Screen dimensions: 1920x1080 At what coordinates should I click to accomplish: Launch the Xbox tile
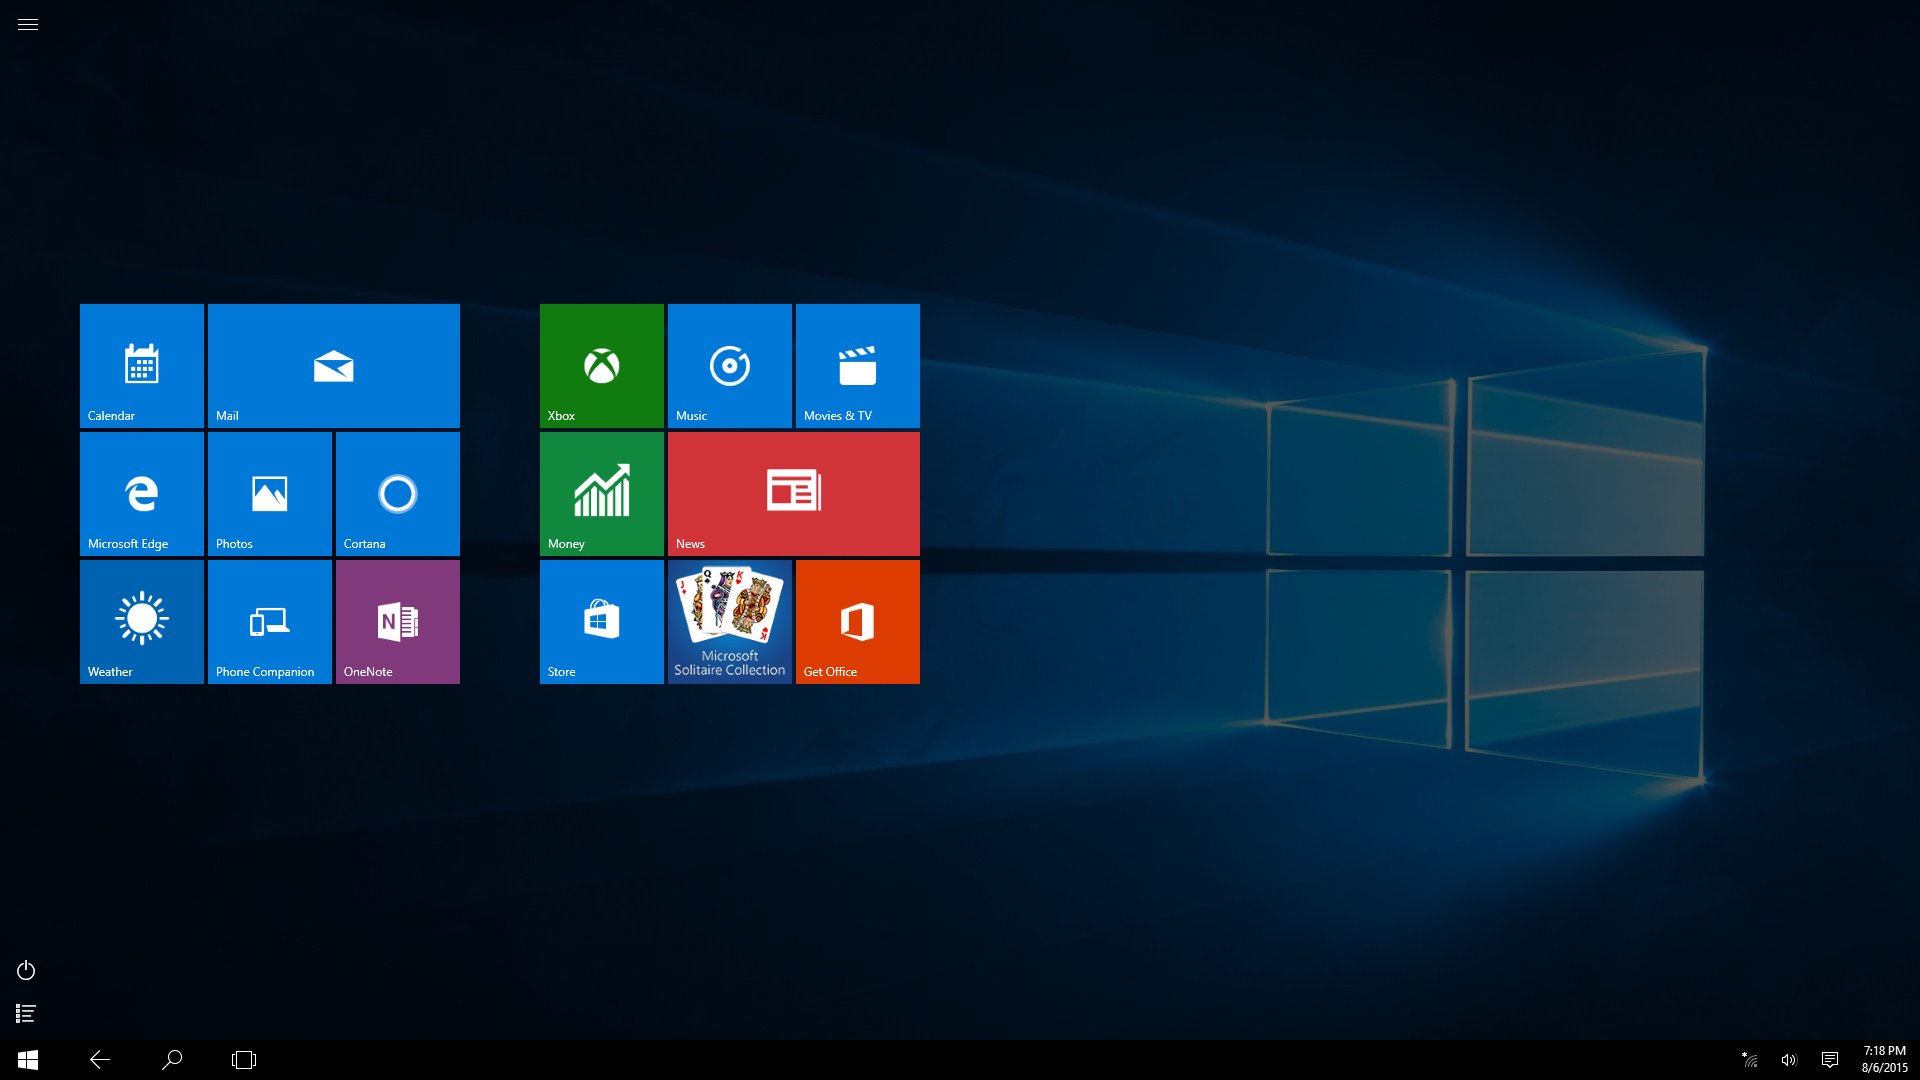pos(602,366)
